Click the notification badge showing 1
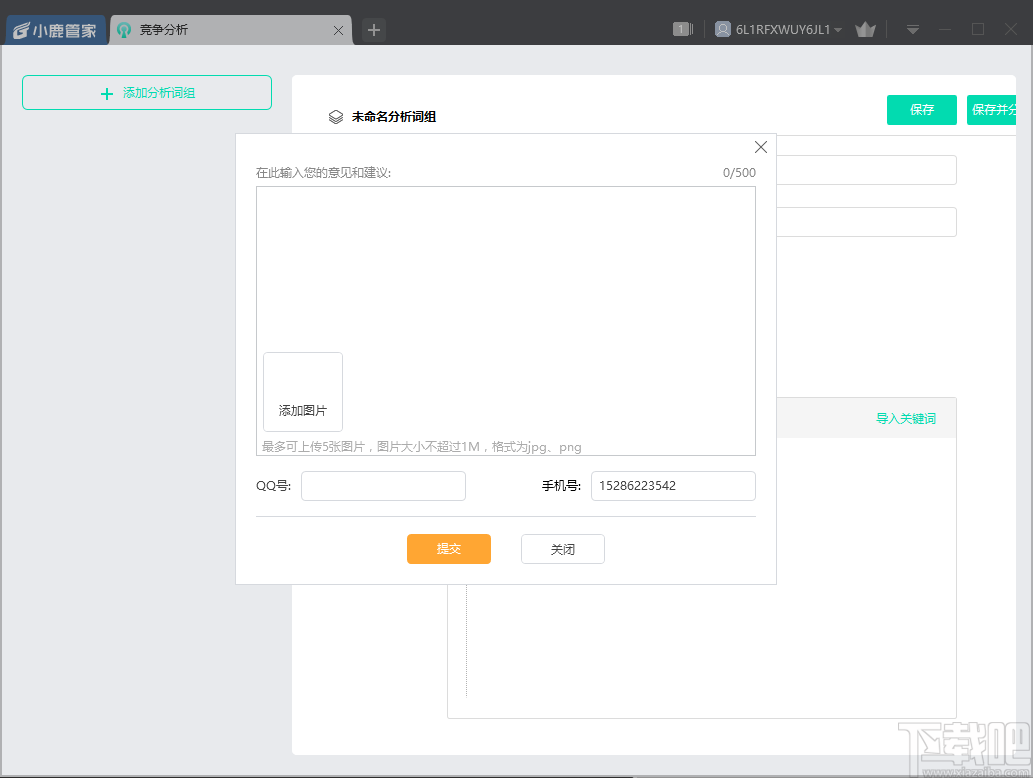 point(681,29)
